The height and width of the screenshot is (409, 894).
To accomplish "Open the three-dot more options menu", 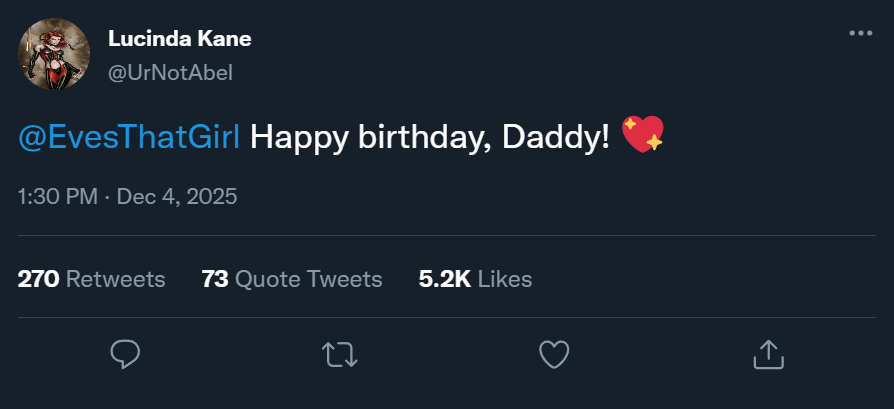I will [860, 33].
